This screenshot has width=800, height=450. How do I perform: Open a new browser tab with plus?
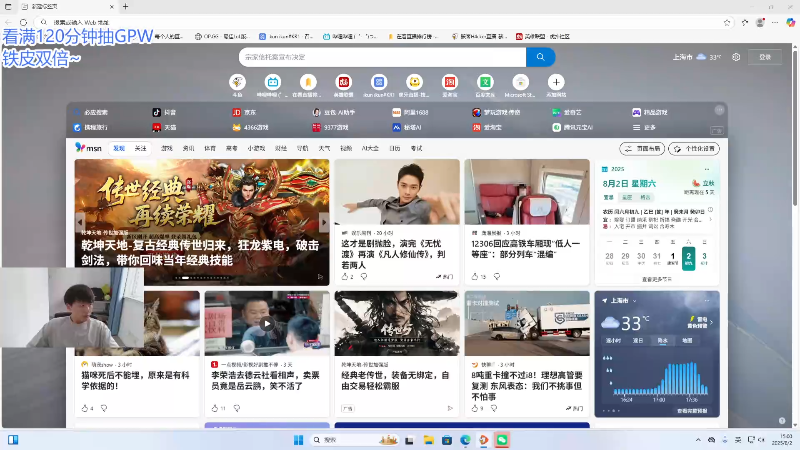click(x=126, y=7)
